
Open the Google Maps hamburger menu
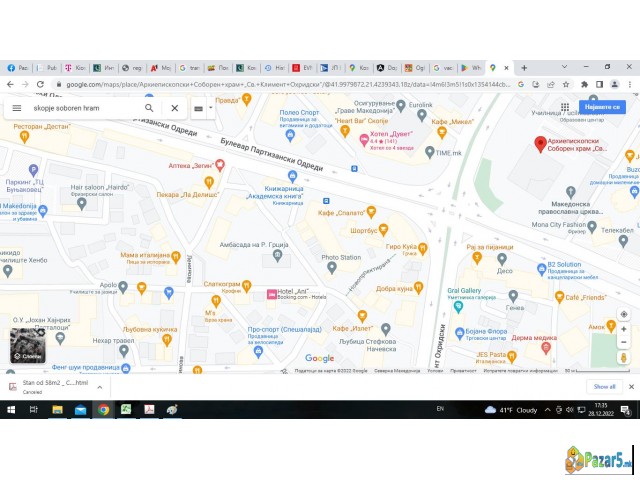(x=17, y=108)
